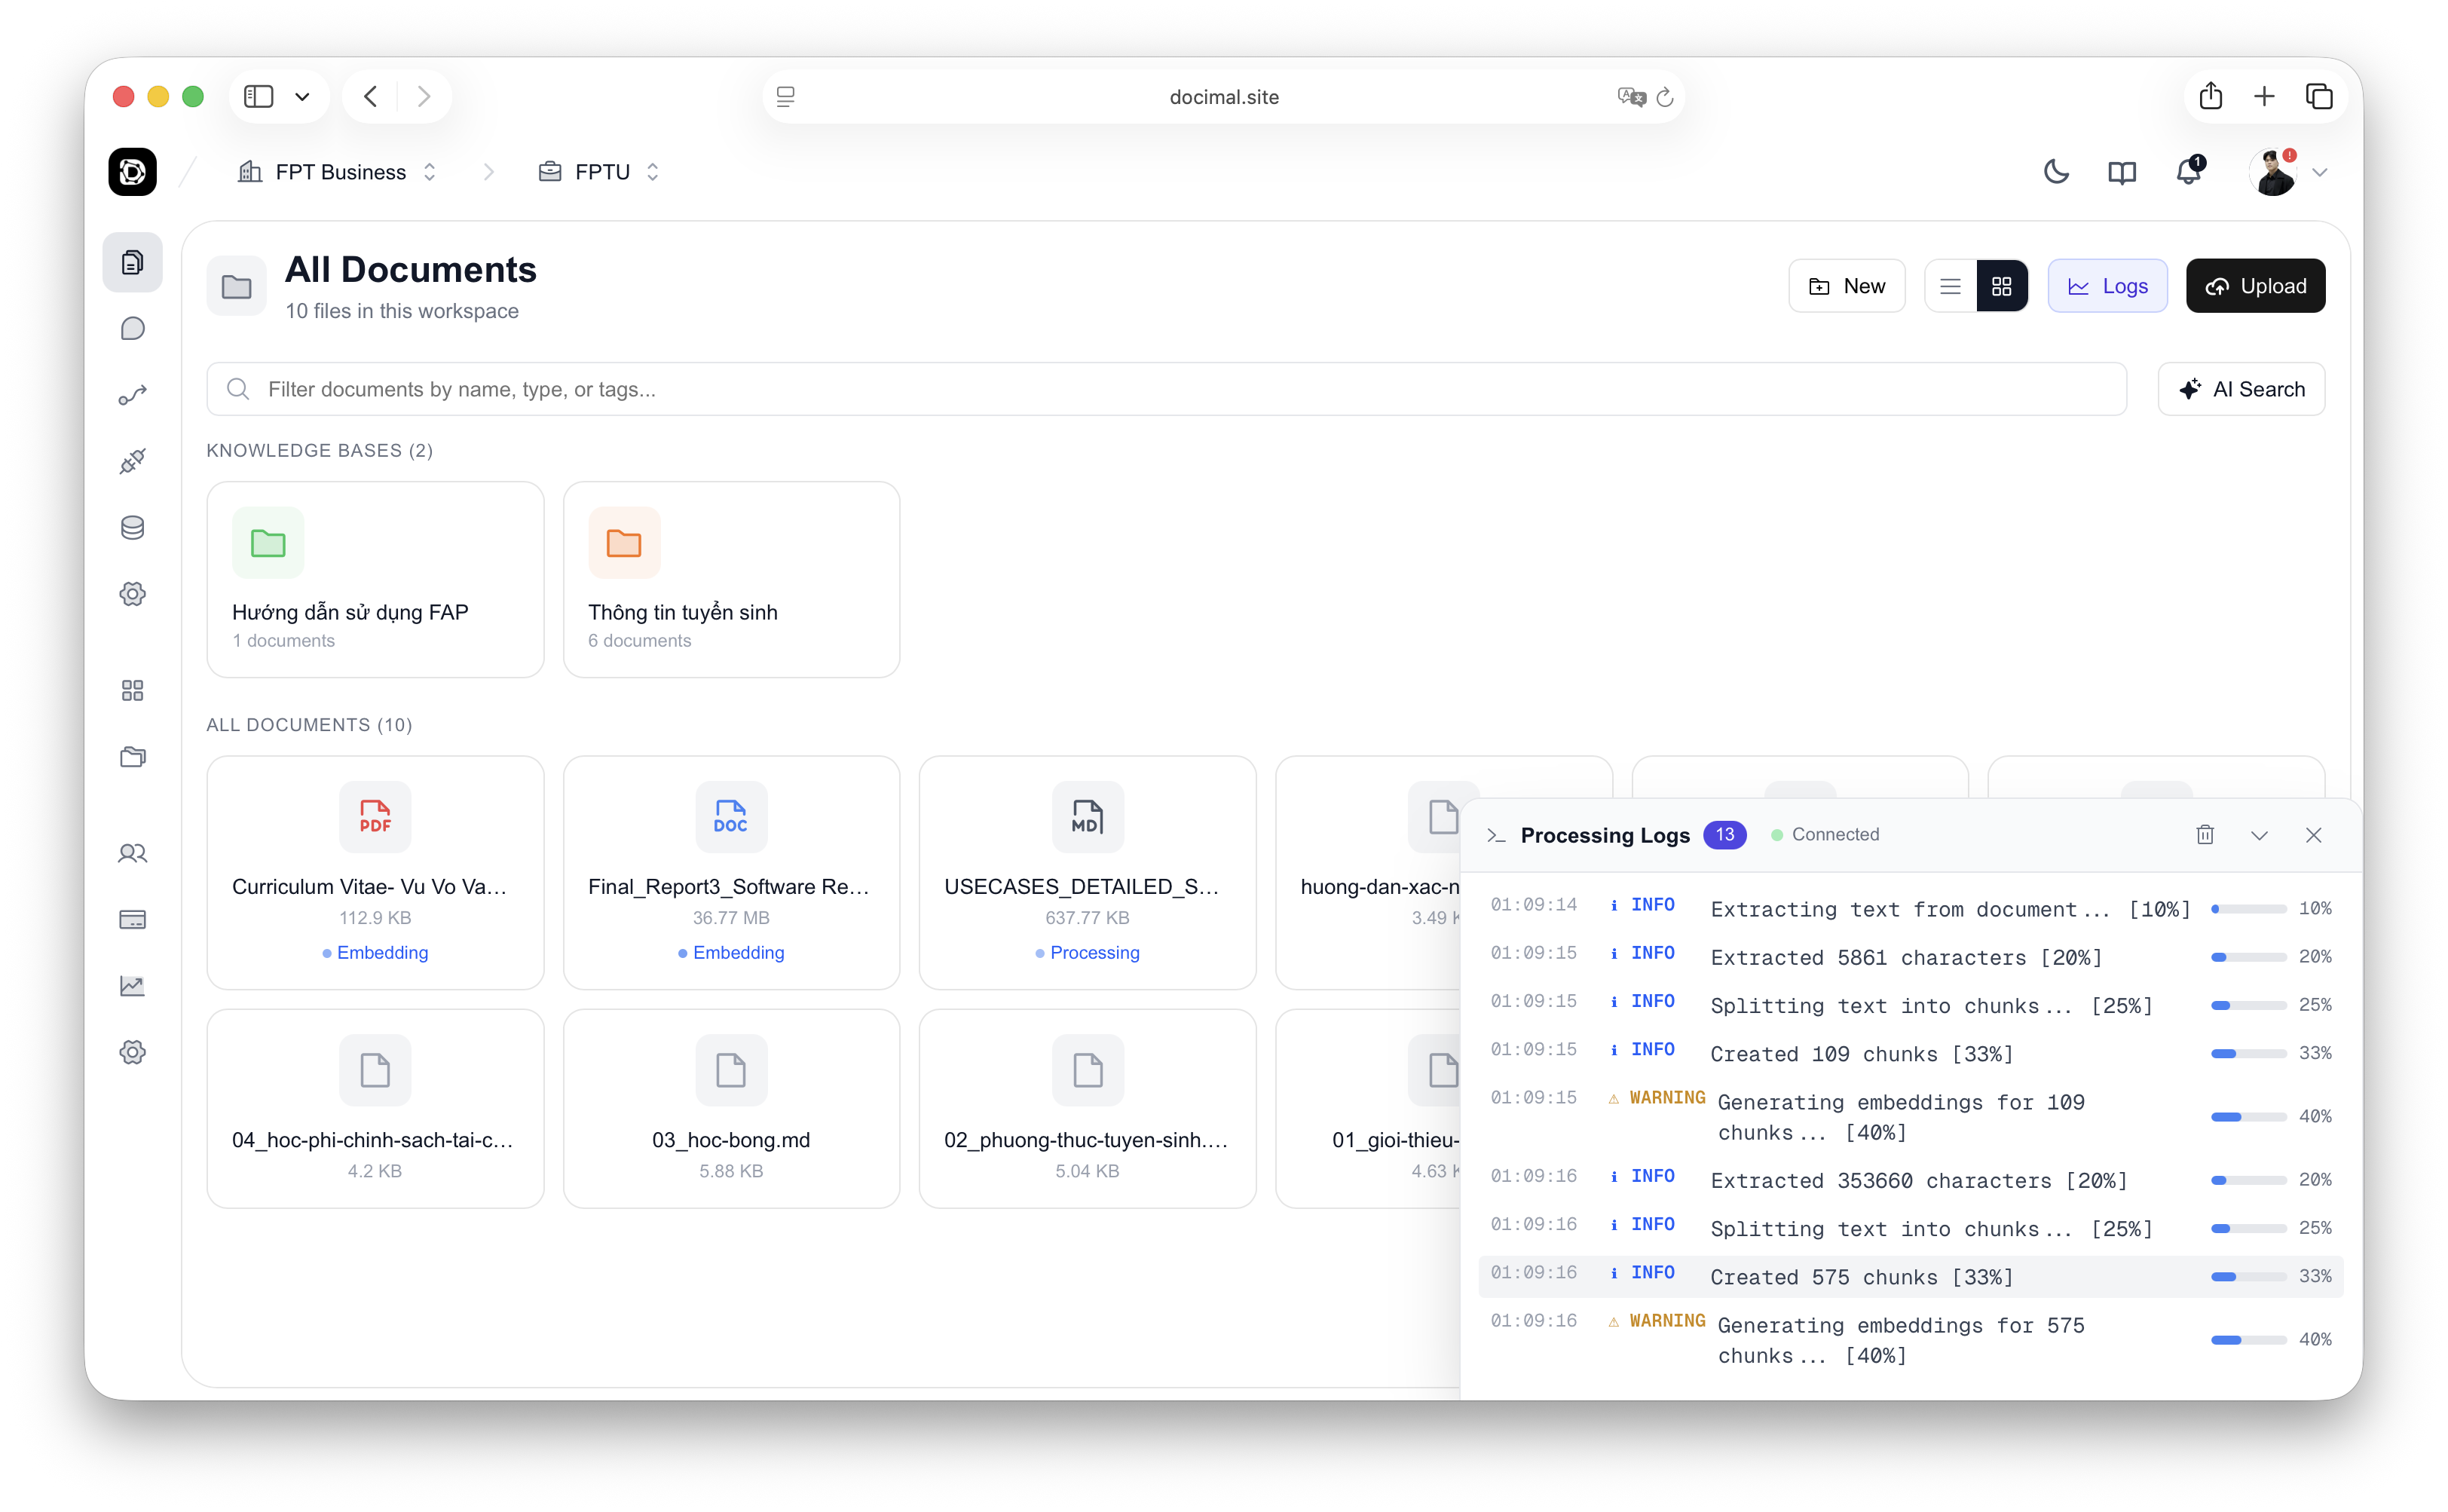Open Thông tin tuyển sinh knowledge base
Image resolution: width=2448 pixels, height=1512 pixels.
tap(731, 580)
